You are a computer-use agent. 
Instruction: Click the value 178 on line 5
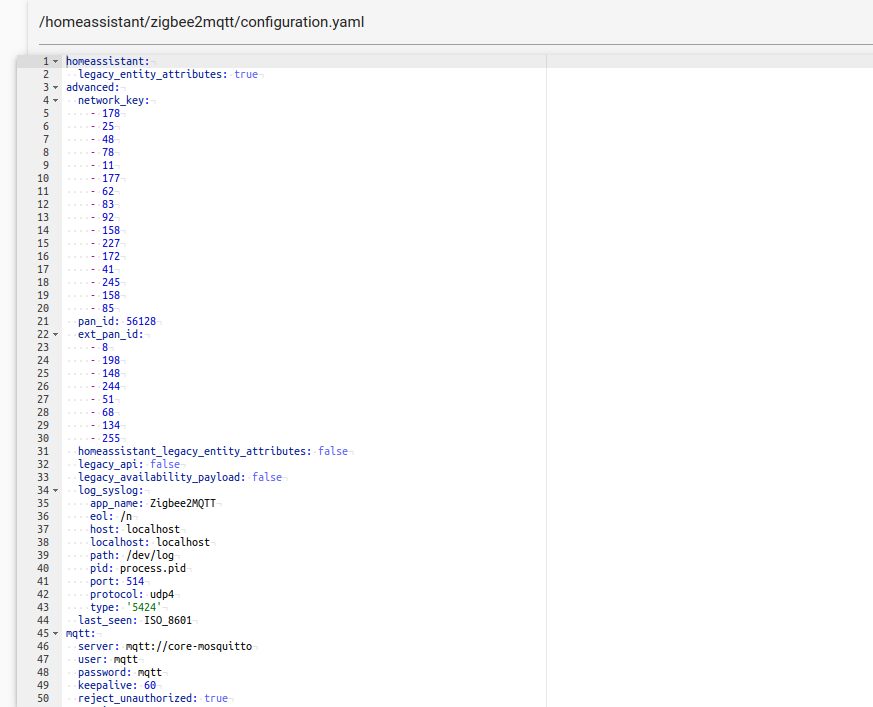(x=111, y=113)
